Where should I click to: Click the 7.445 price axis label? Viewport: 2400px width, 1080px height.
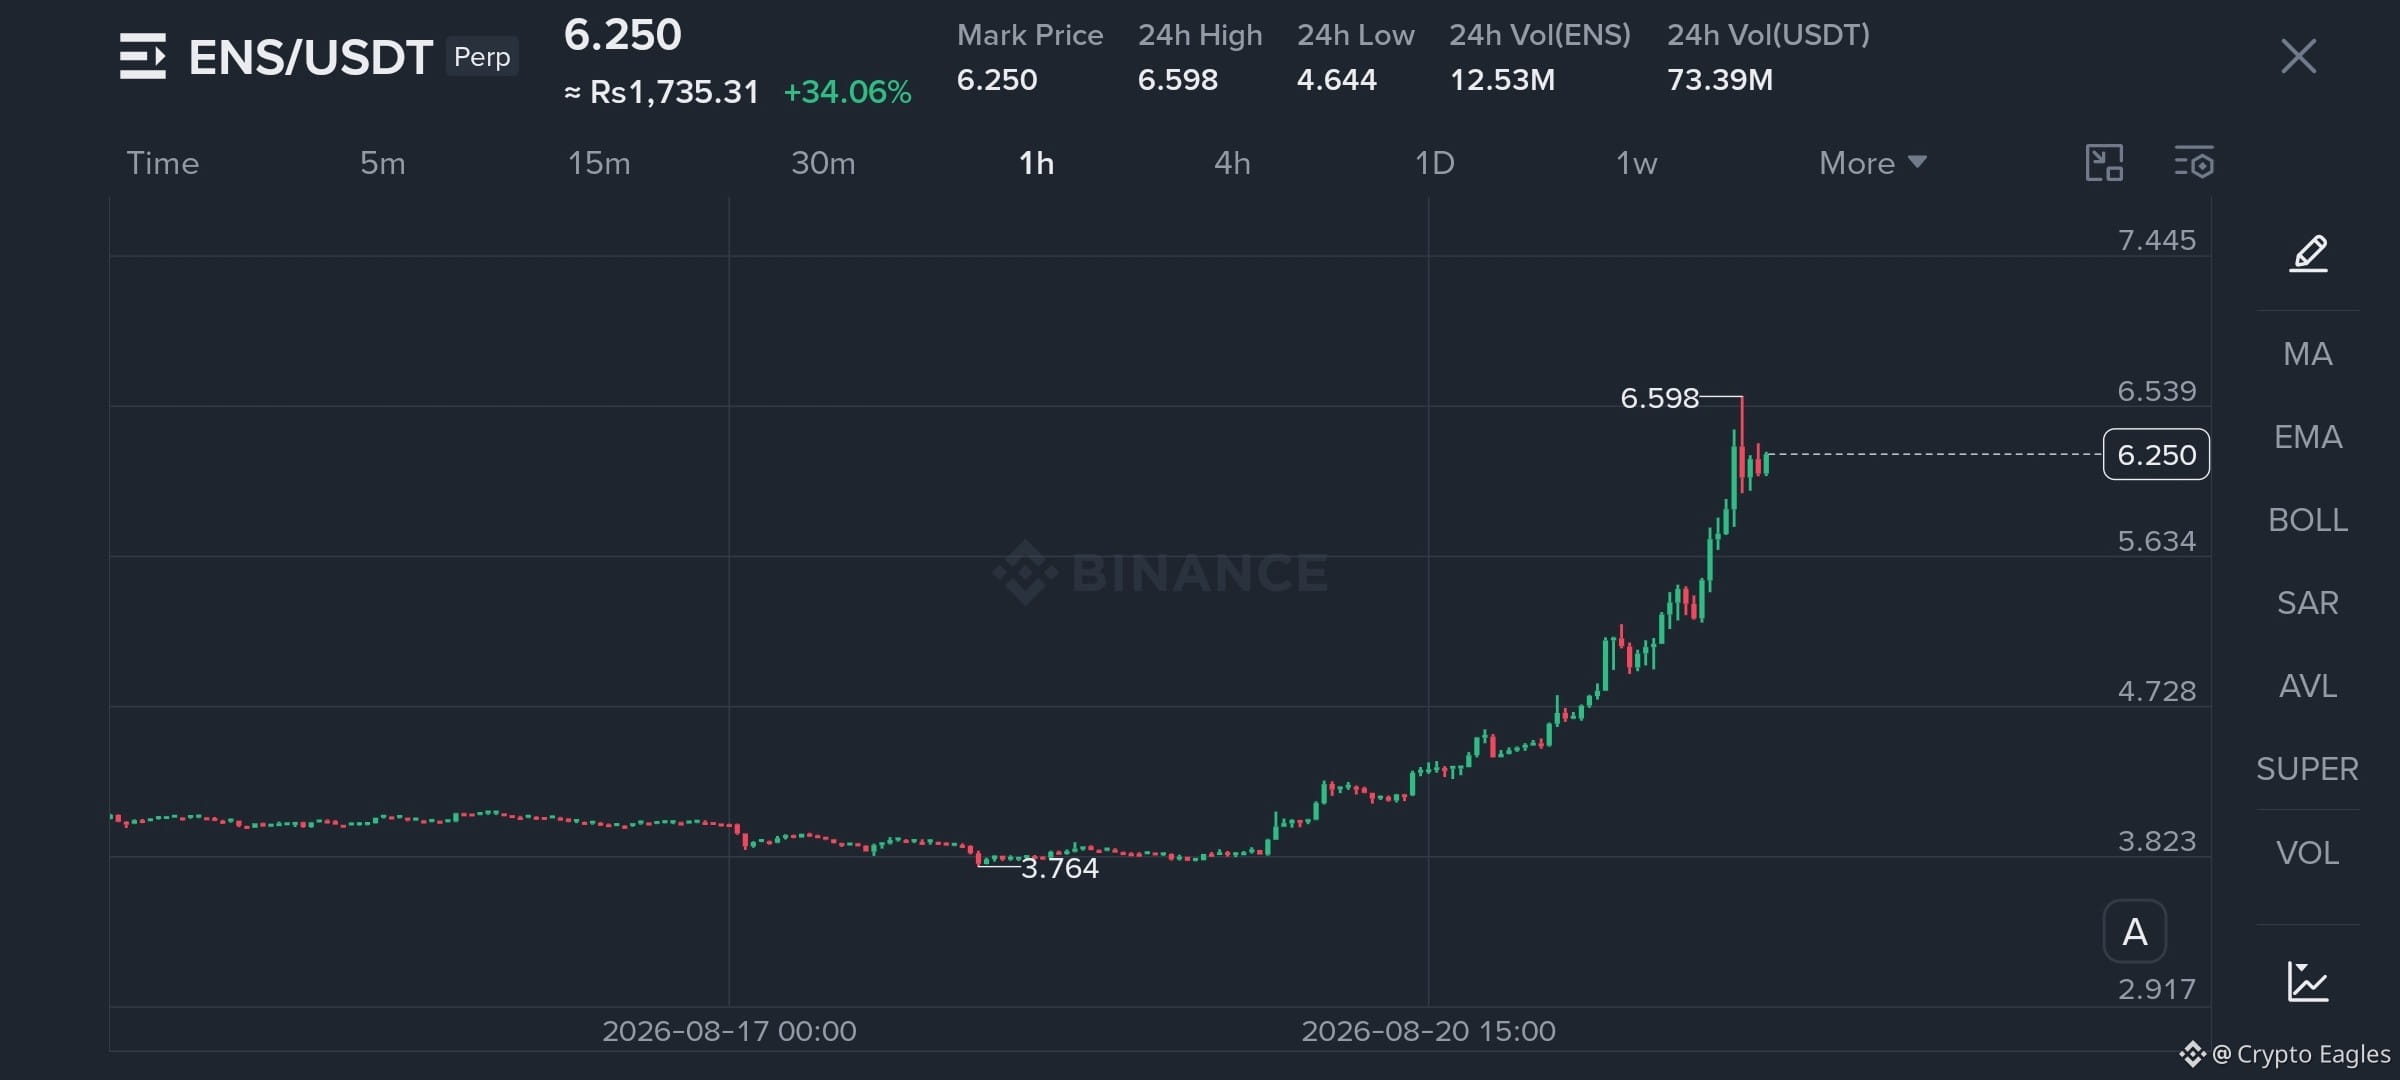coord(2157,240)
